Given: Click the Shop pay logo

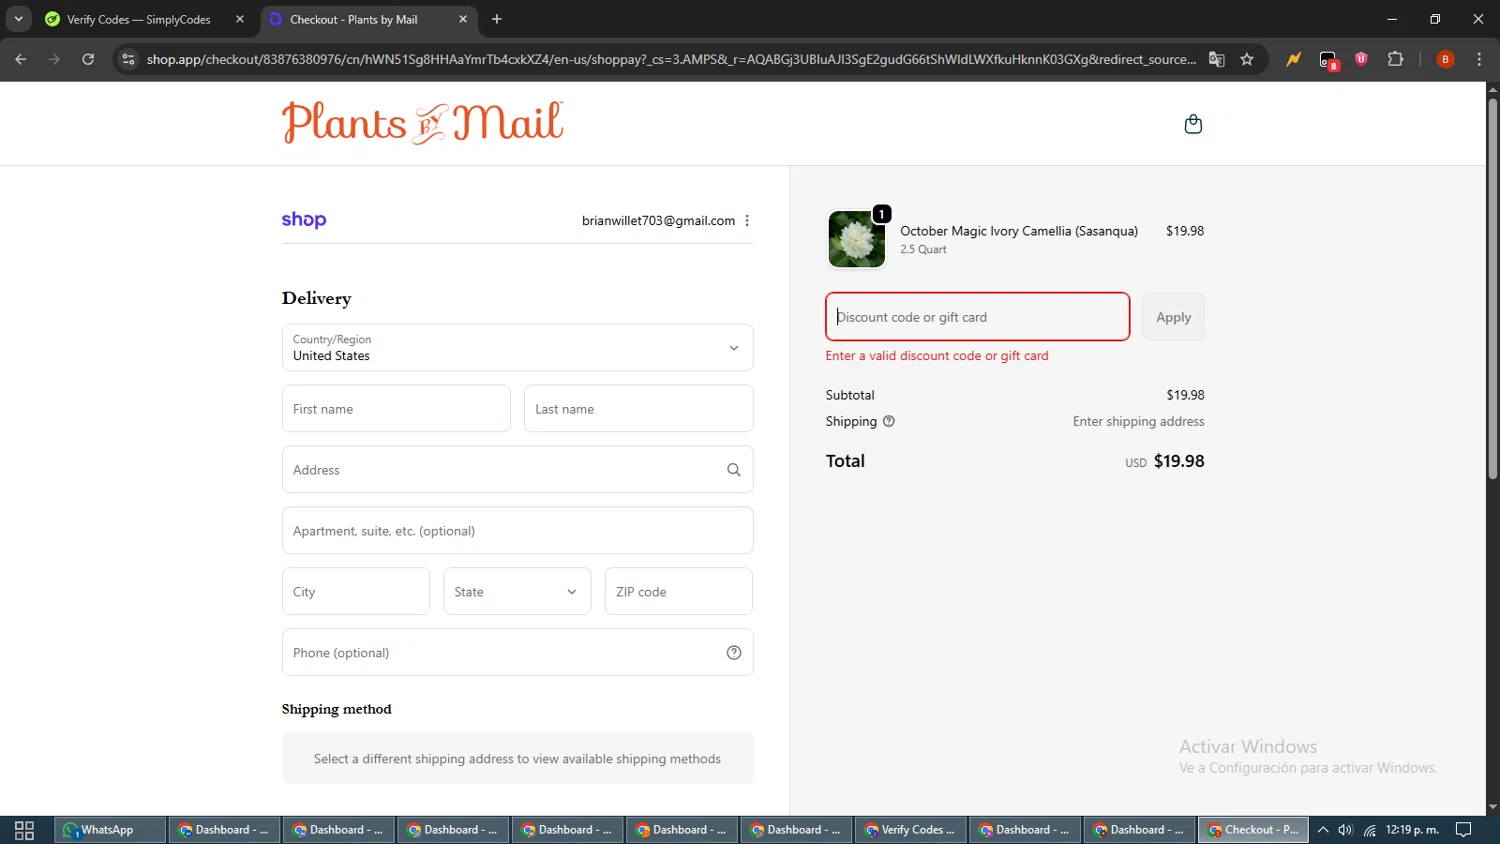Looking at the screenshot, I should coord(304,220).
